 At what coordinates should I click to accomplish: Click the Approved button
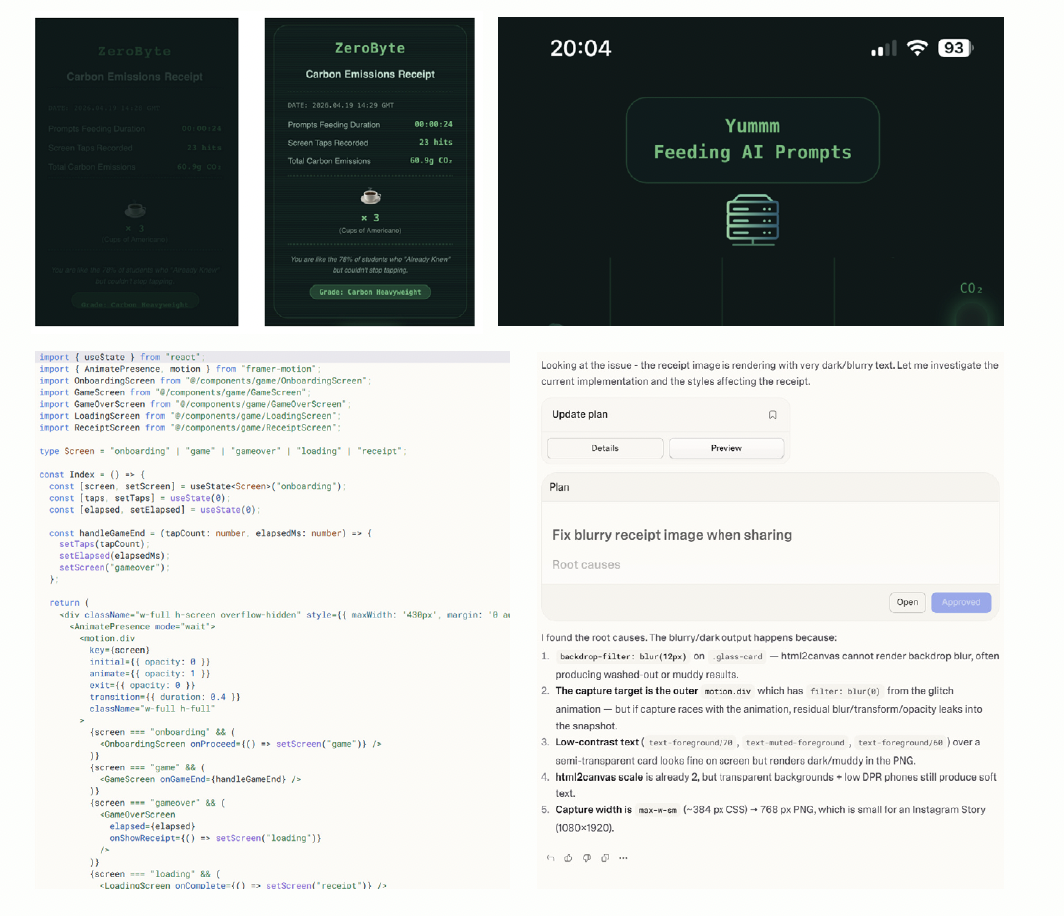click(x=960, y=602)
